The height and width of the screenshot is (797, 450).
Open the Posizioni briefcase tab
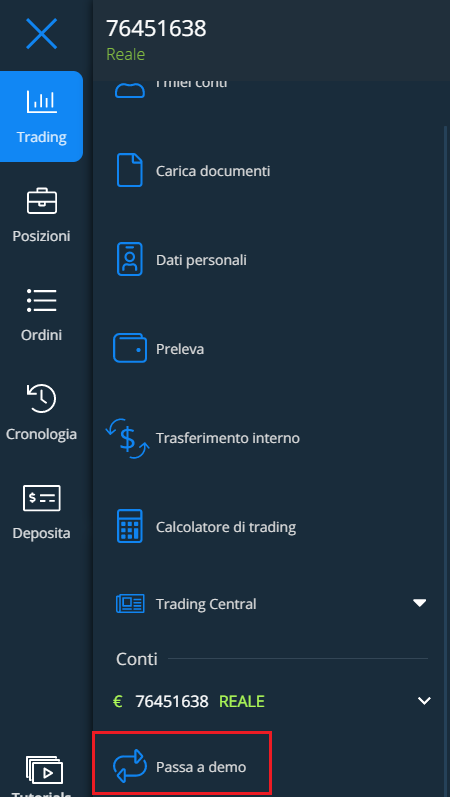(x=41, y=216)
